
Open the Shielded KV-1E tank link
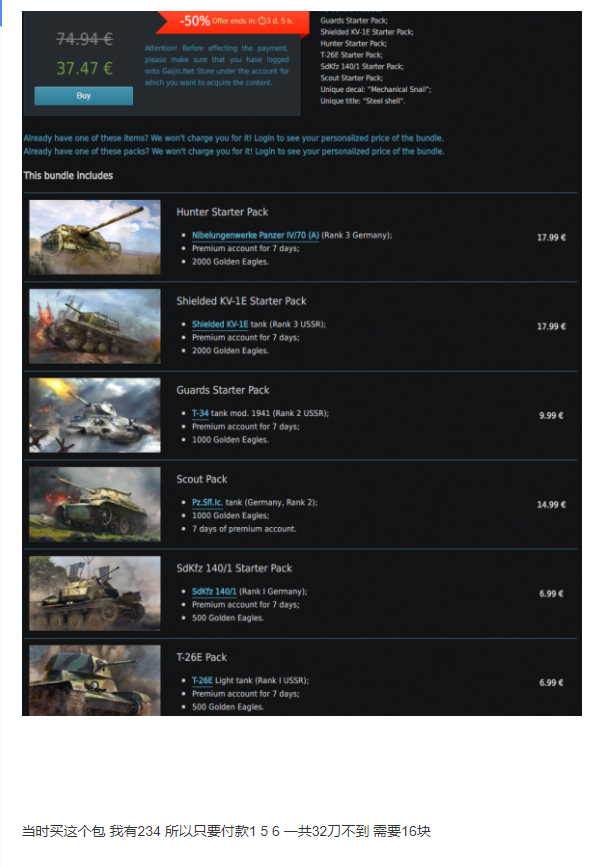pos(220,324)
